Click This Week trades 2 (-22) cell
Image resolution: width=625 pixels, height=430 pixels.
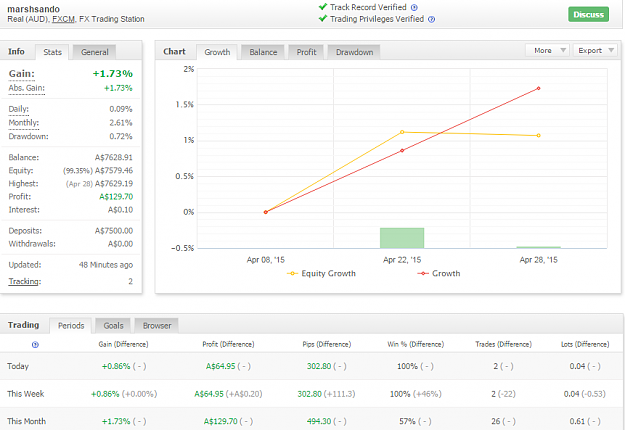pyautogui.click(x=503, y=394)
